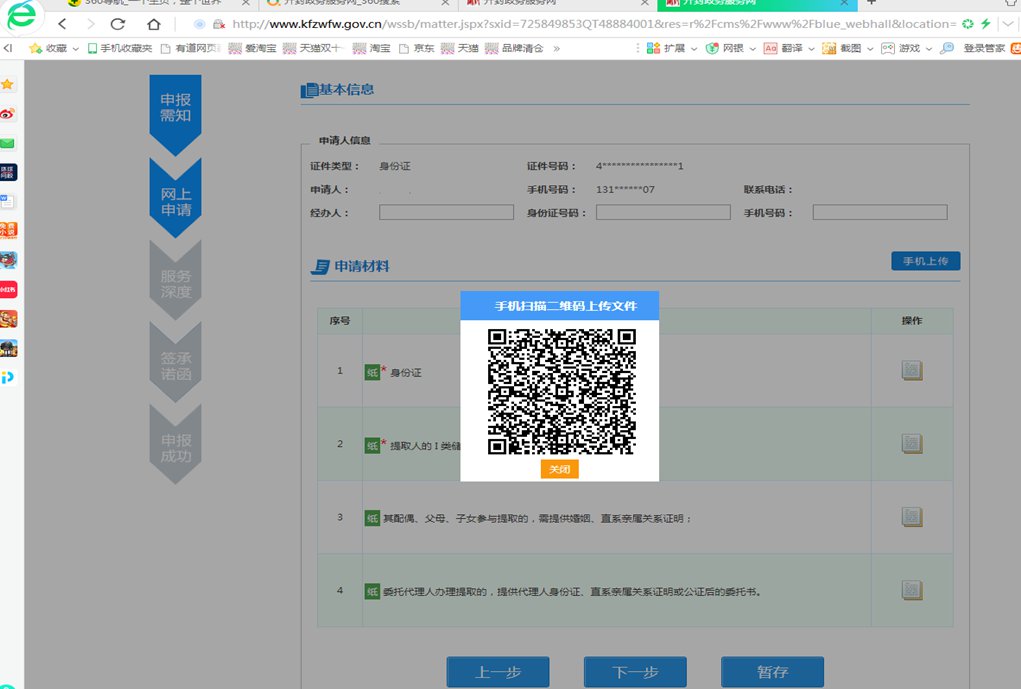Click the 扩展 extensions icon
Image resolution: width=1021 pixels, height=689 pixels.
point(654,48)
